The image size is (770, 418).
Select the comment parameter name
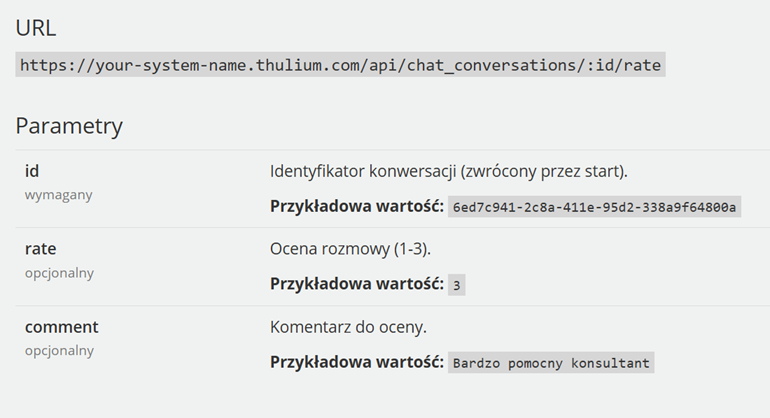62,327
